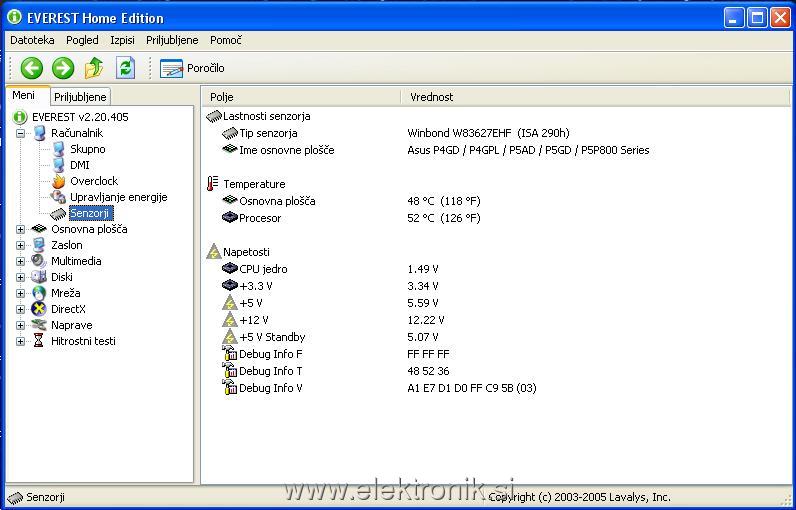This screenshot has height=510, width=796.
Task: Click the Napetosti voltage warning icon
Action: (x=214, y=252)
